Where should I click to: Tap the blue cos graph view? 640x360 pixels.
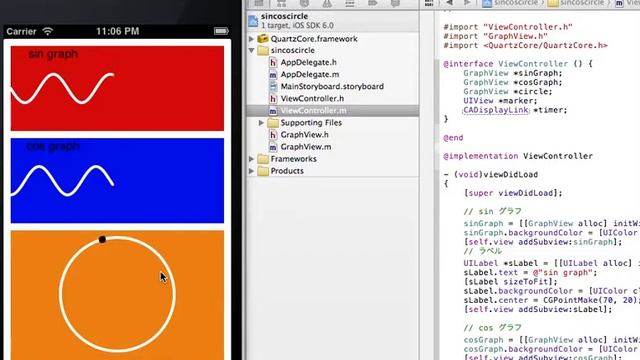117,180
